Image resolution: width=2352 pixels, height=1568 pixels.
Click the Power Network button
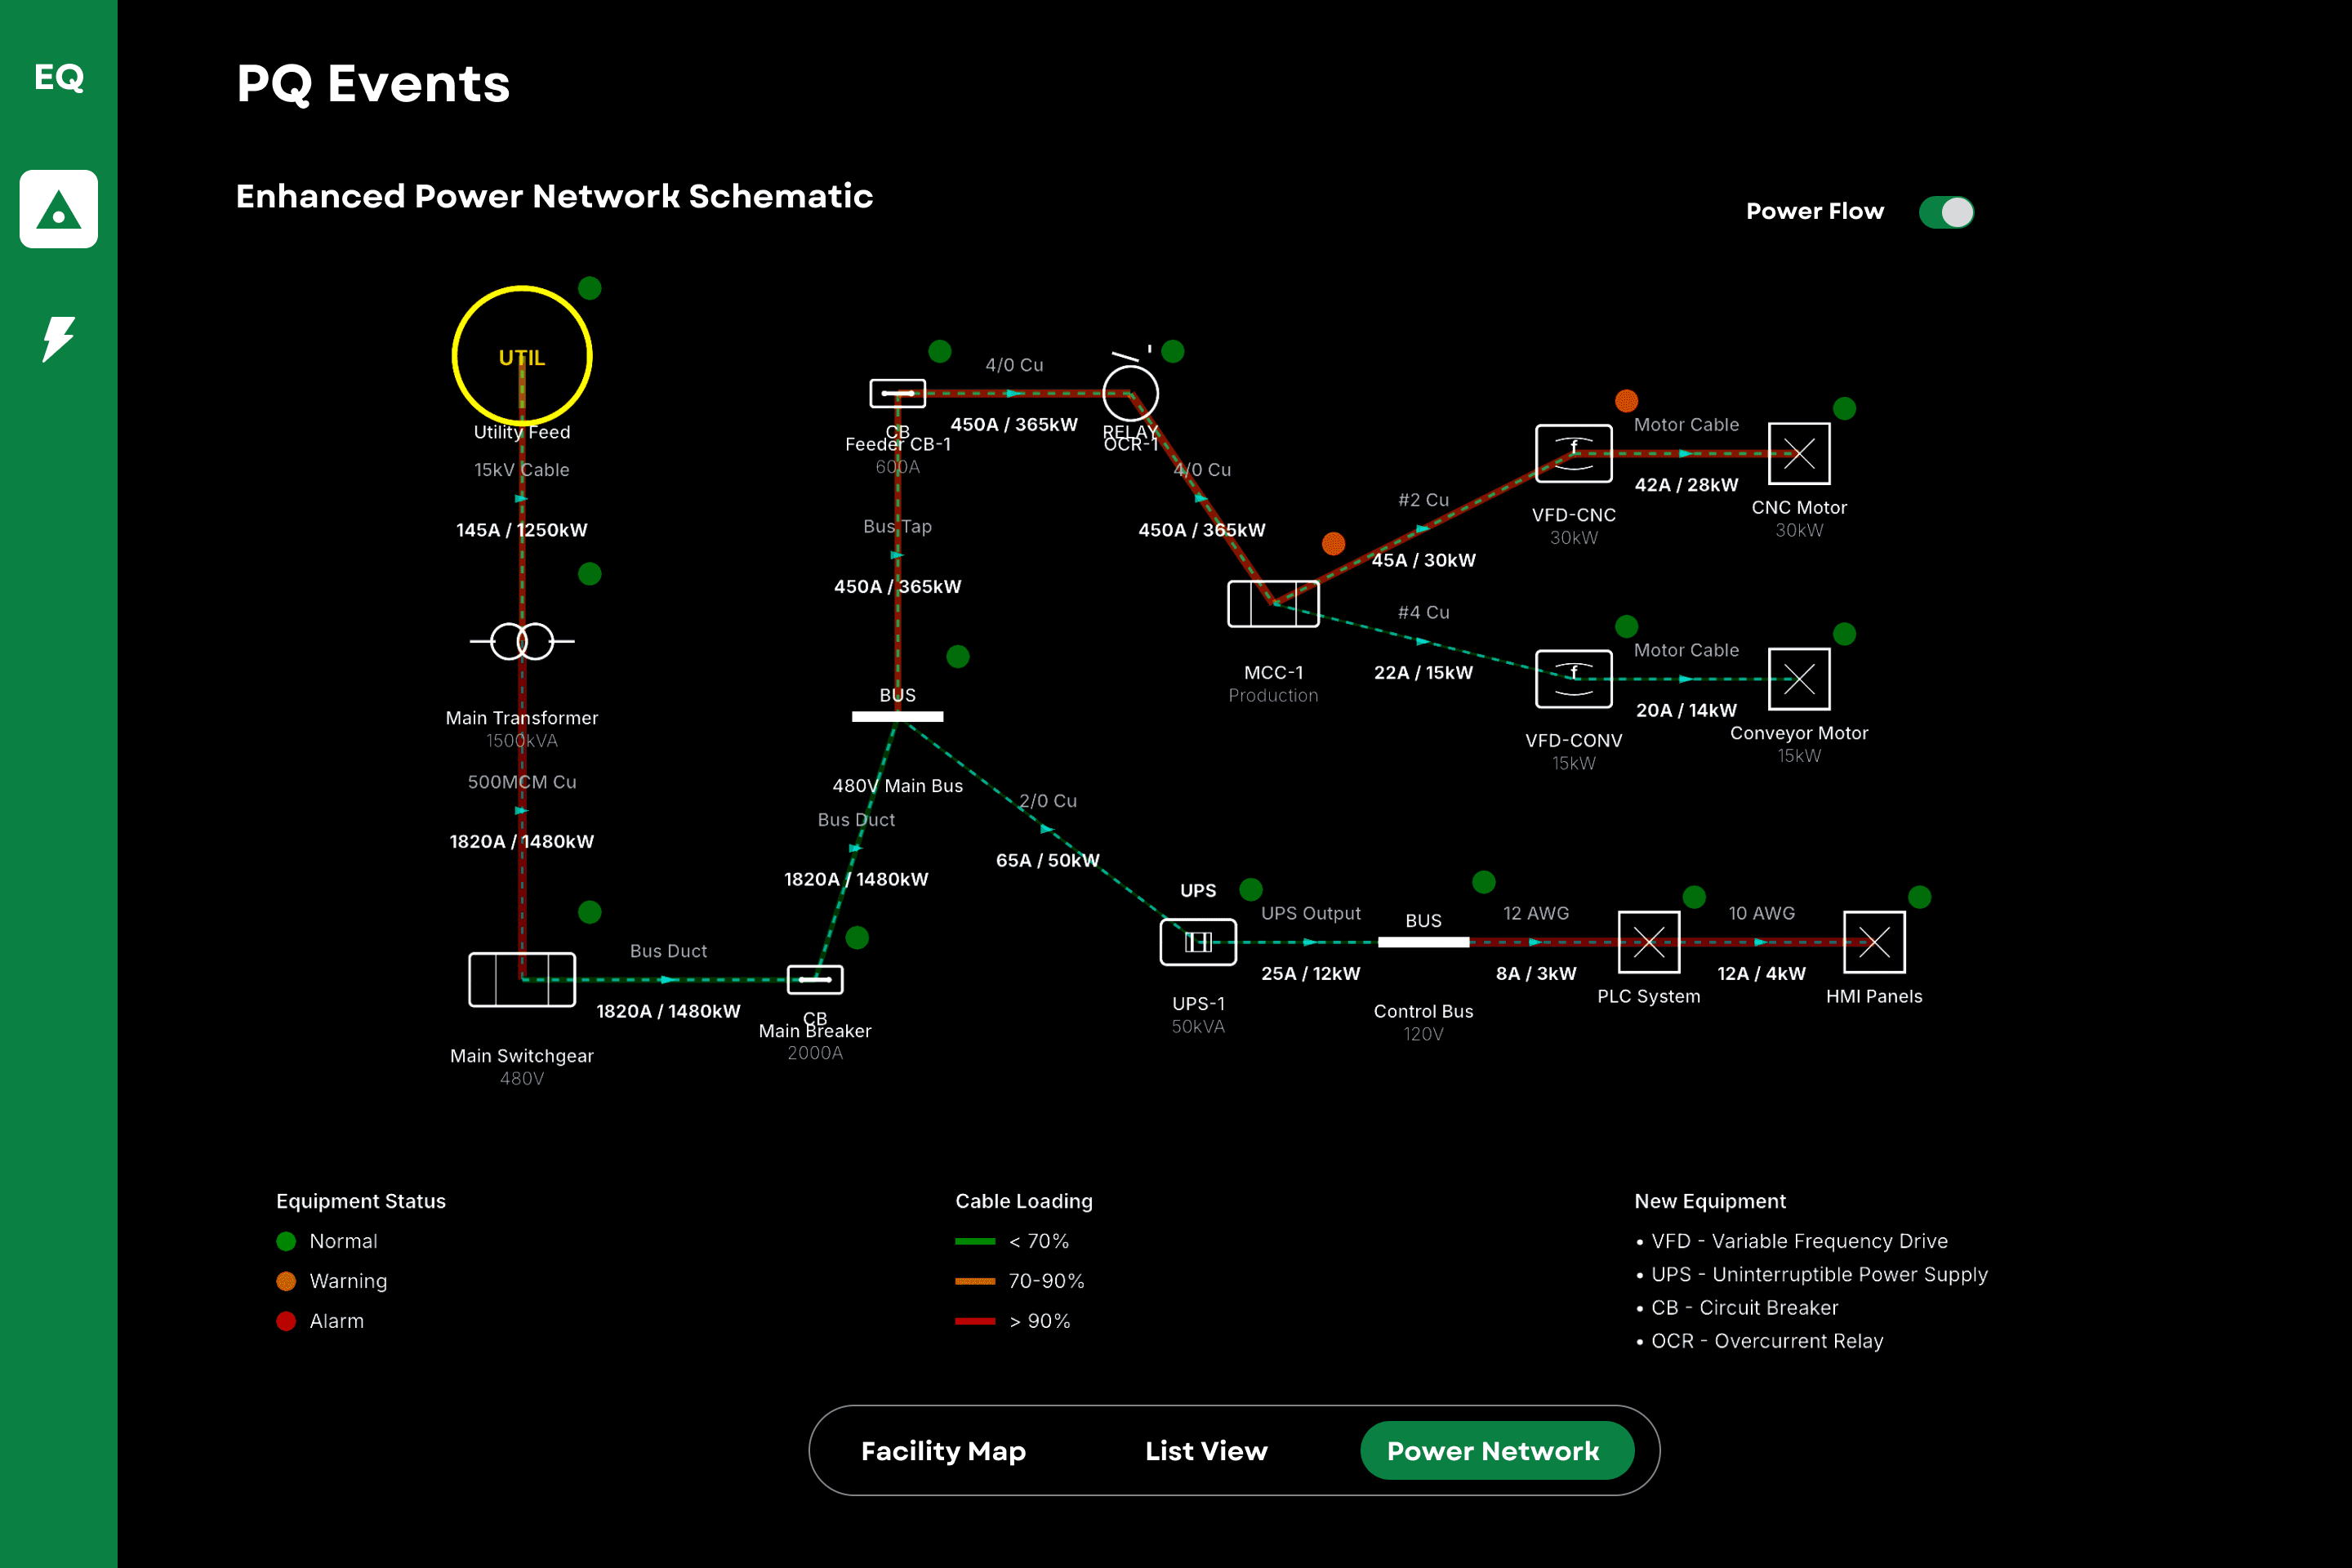coord(1496,1450)
